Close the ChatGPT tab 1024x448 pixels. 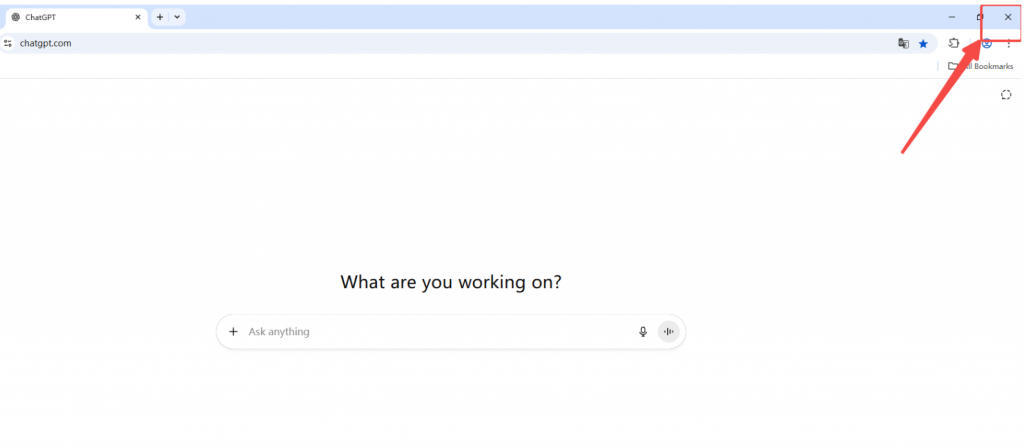138,17
